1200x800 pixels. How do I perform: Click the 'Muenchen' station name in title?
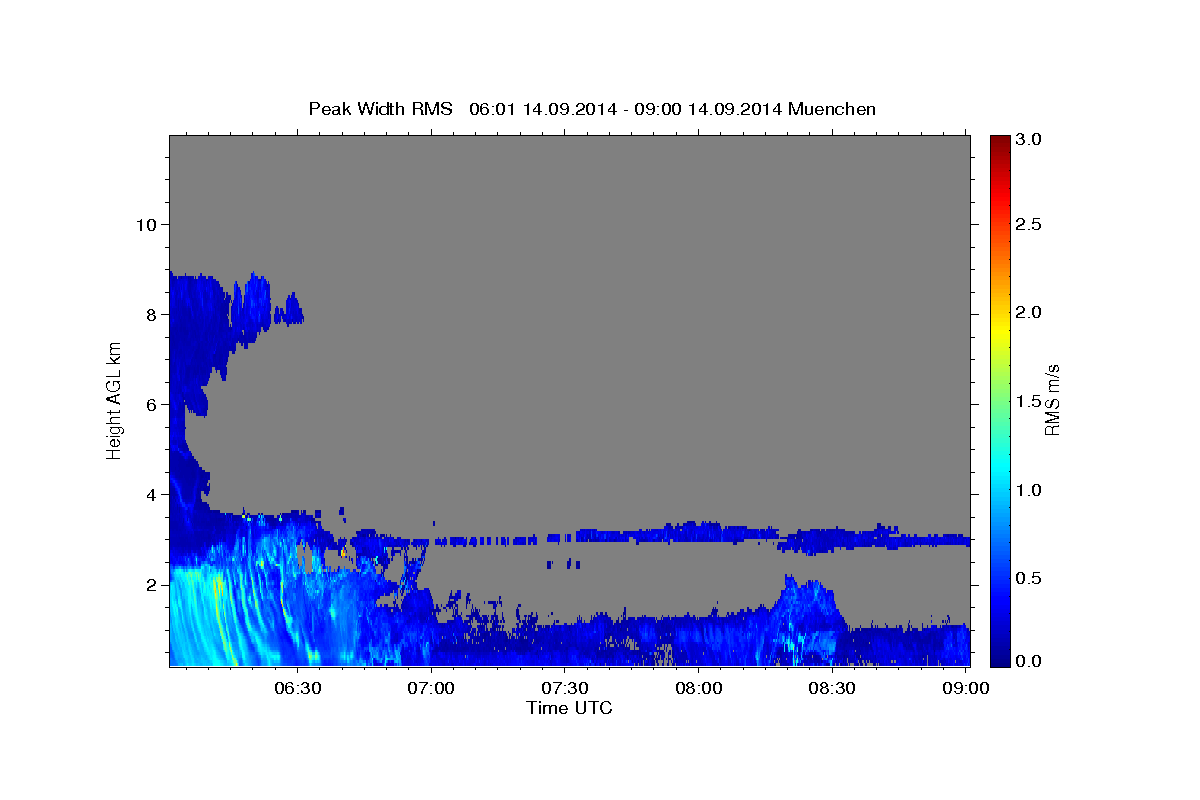pos(832,109)
